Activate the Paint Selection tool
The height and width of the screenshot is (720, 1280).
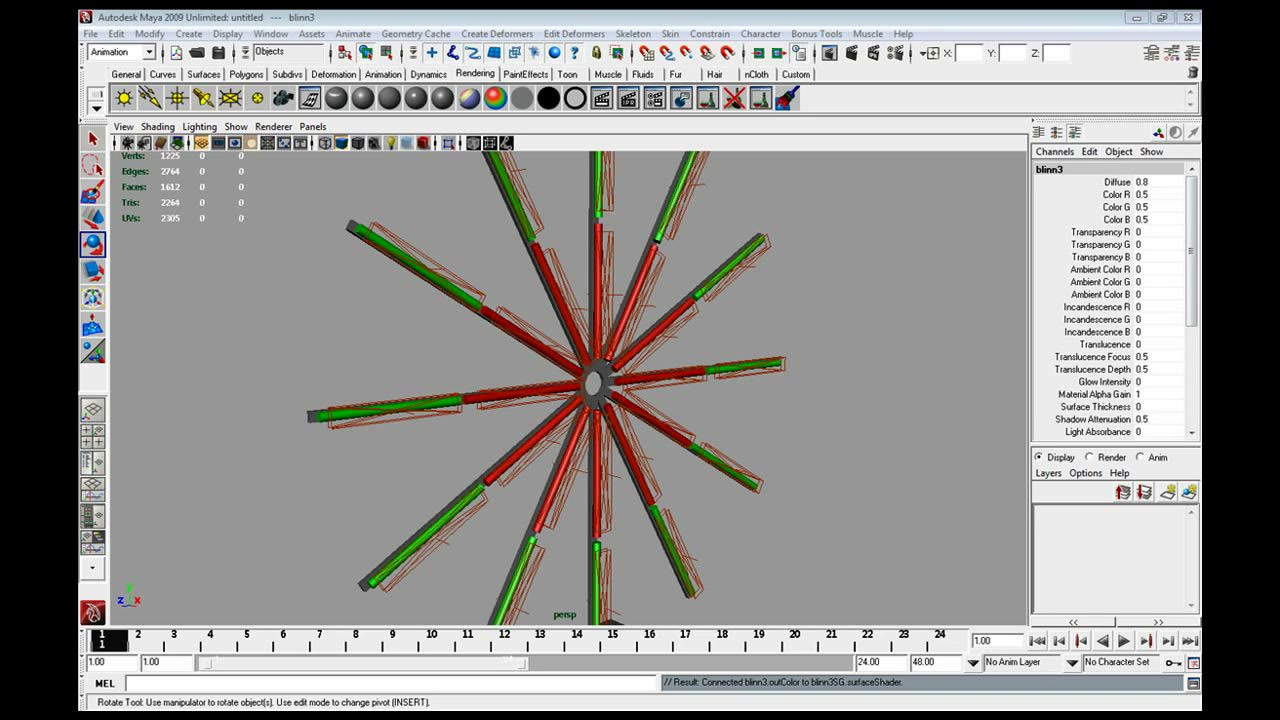point(93,191)
